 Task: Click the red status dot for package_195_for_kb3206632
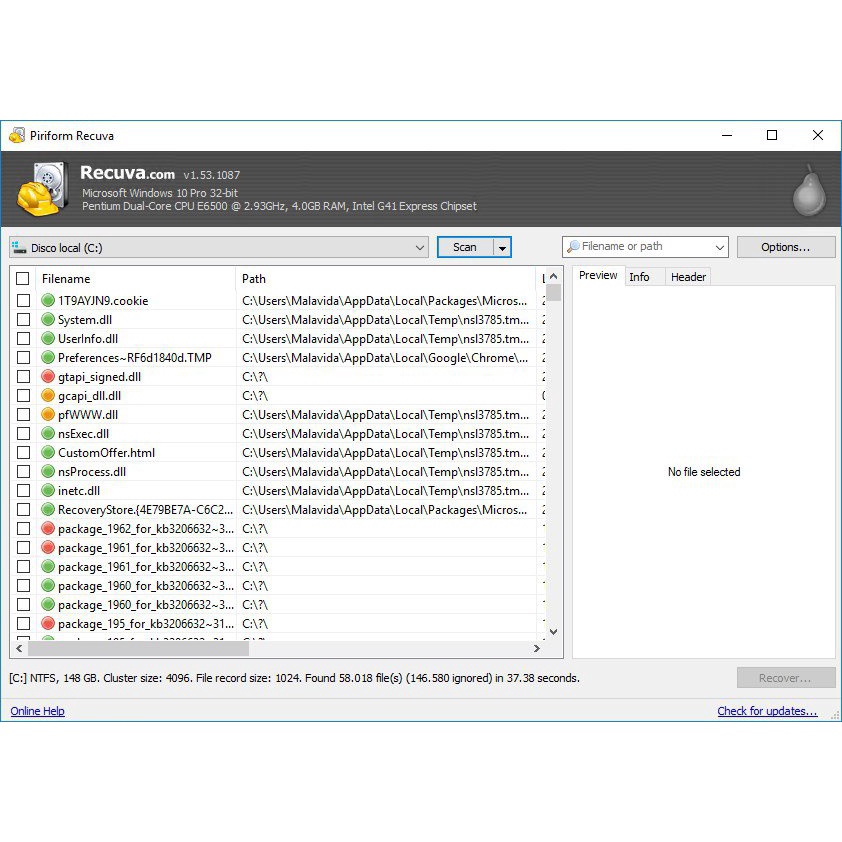[x=48, y=623]
